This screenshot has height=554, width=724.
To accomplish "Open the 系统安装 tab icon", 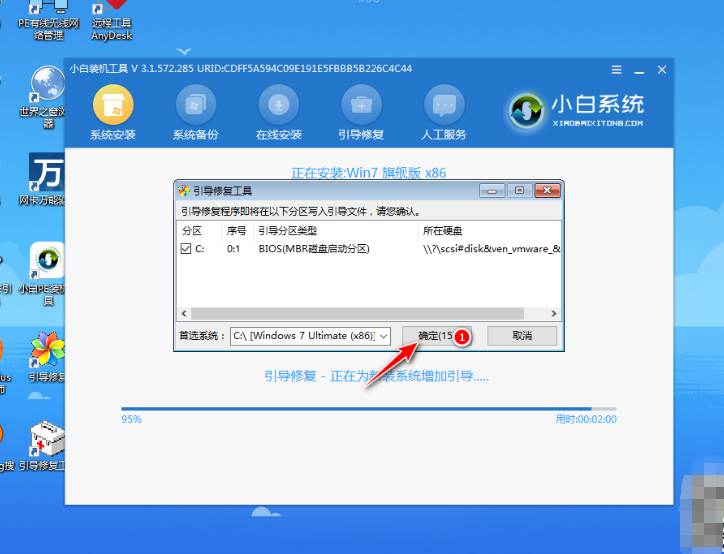I will pos(113,105).
